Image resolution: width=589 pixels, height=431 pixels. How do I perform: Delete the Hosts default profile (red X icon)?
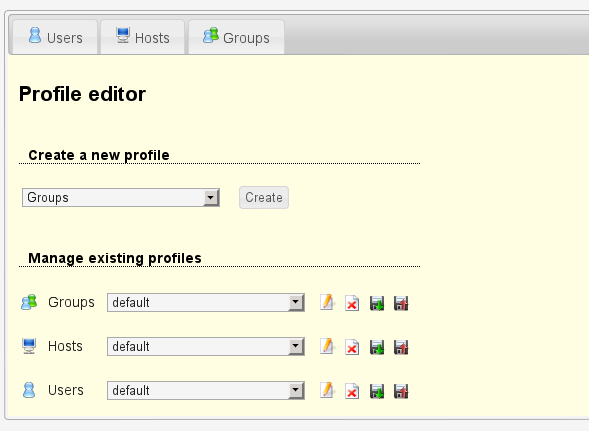click(352, 347)
